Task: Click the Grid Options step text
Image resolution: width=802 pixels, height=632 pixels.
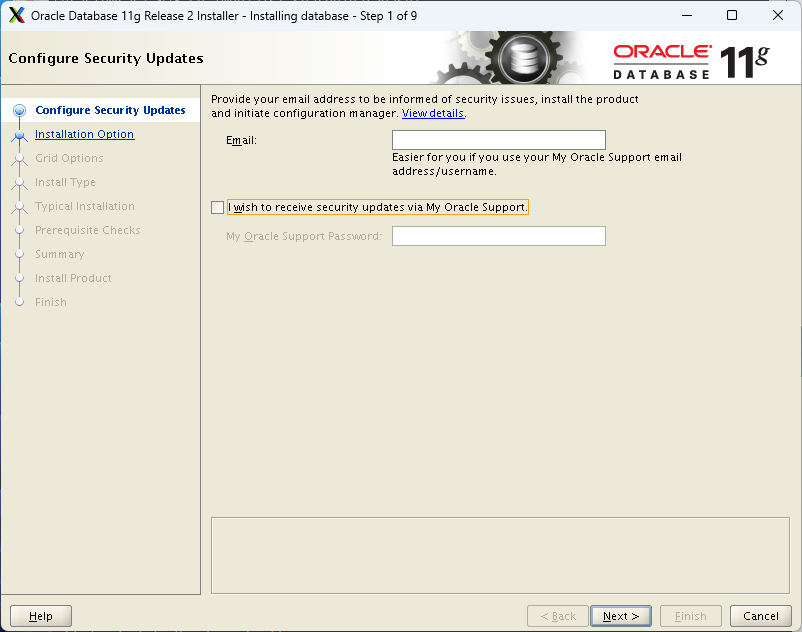Action: (69, 158)
